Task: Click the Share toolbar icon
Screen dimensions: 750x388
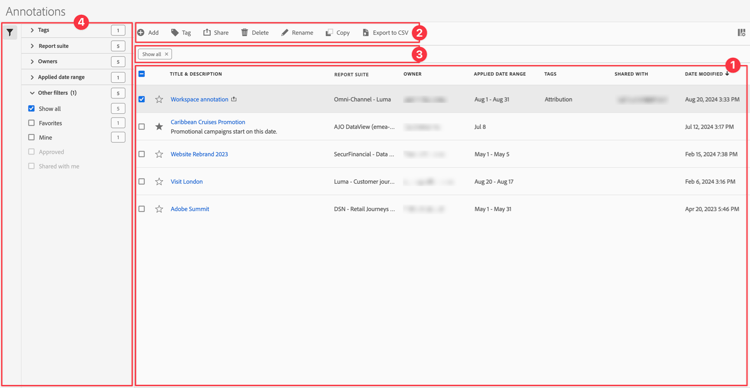Action: (207, 33)
